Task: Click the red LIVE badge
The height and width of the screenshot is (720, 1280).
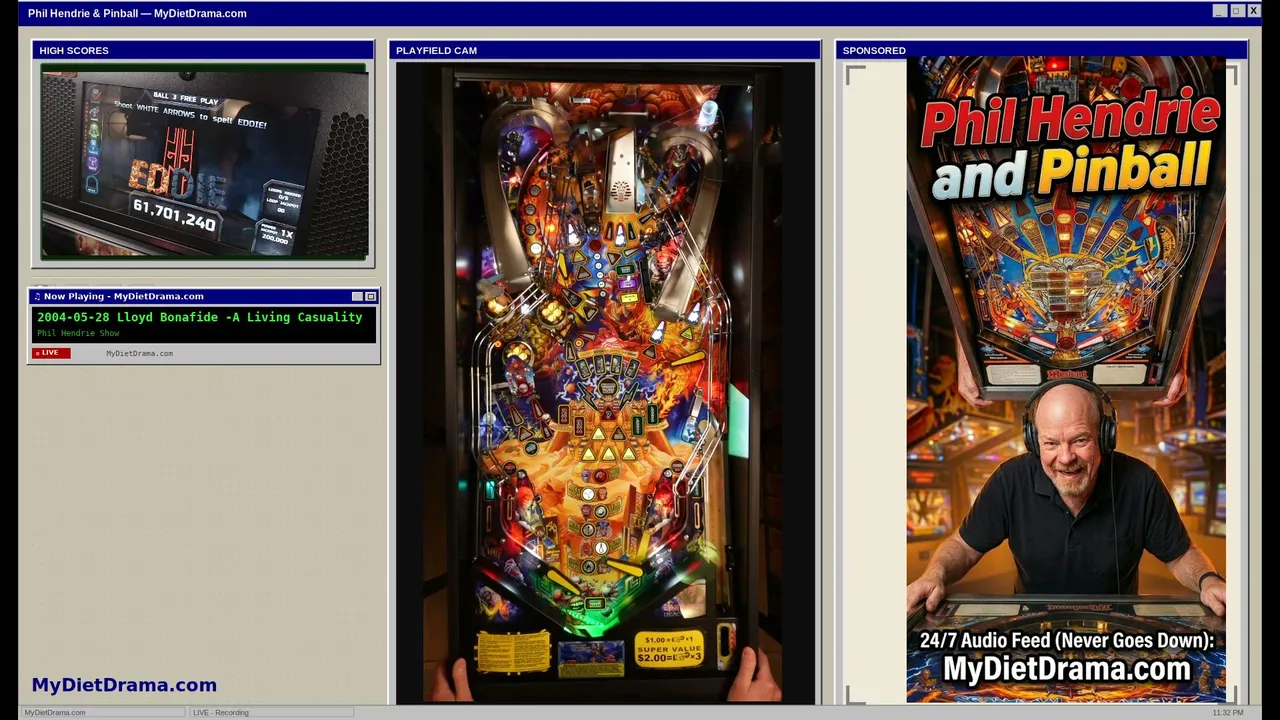Action: pyautogui.click(x=51, y=353)
